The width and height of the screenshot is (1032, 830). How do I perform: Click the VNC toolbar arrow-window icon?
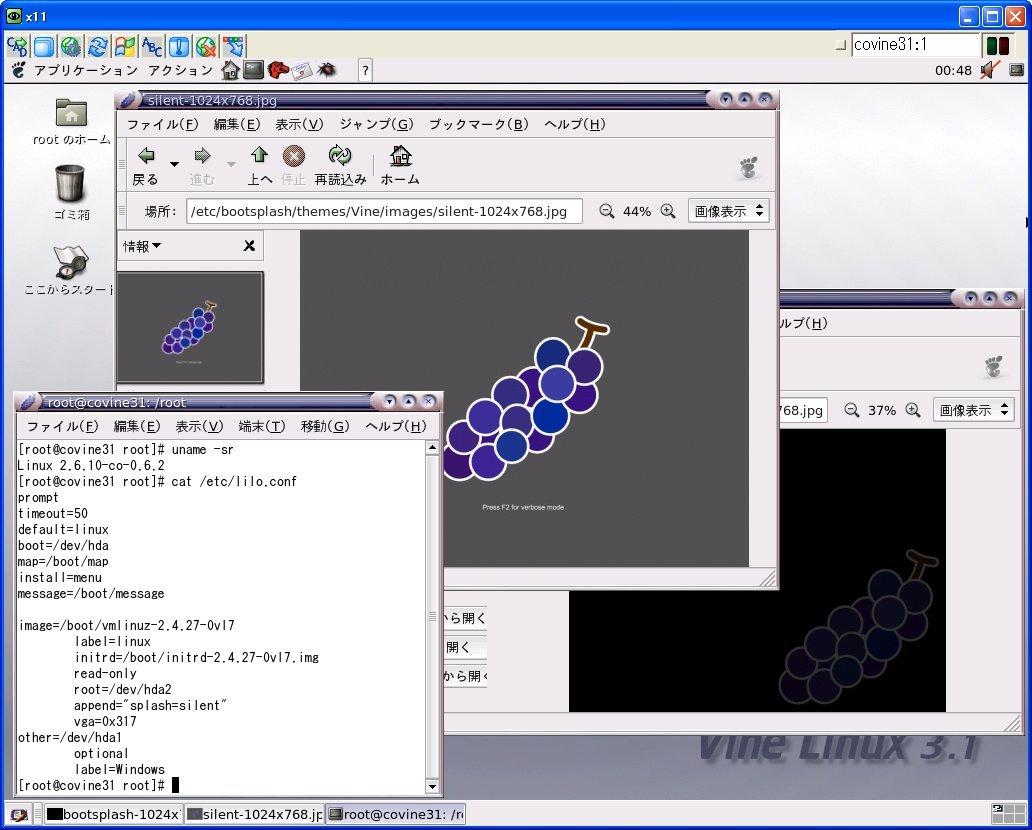coord(233,46)
